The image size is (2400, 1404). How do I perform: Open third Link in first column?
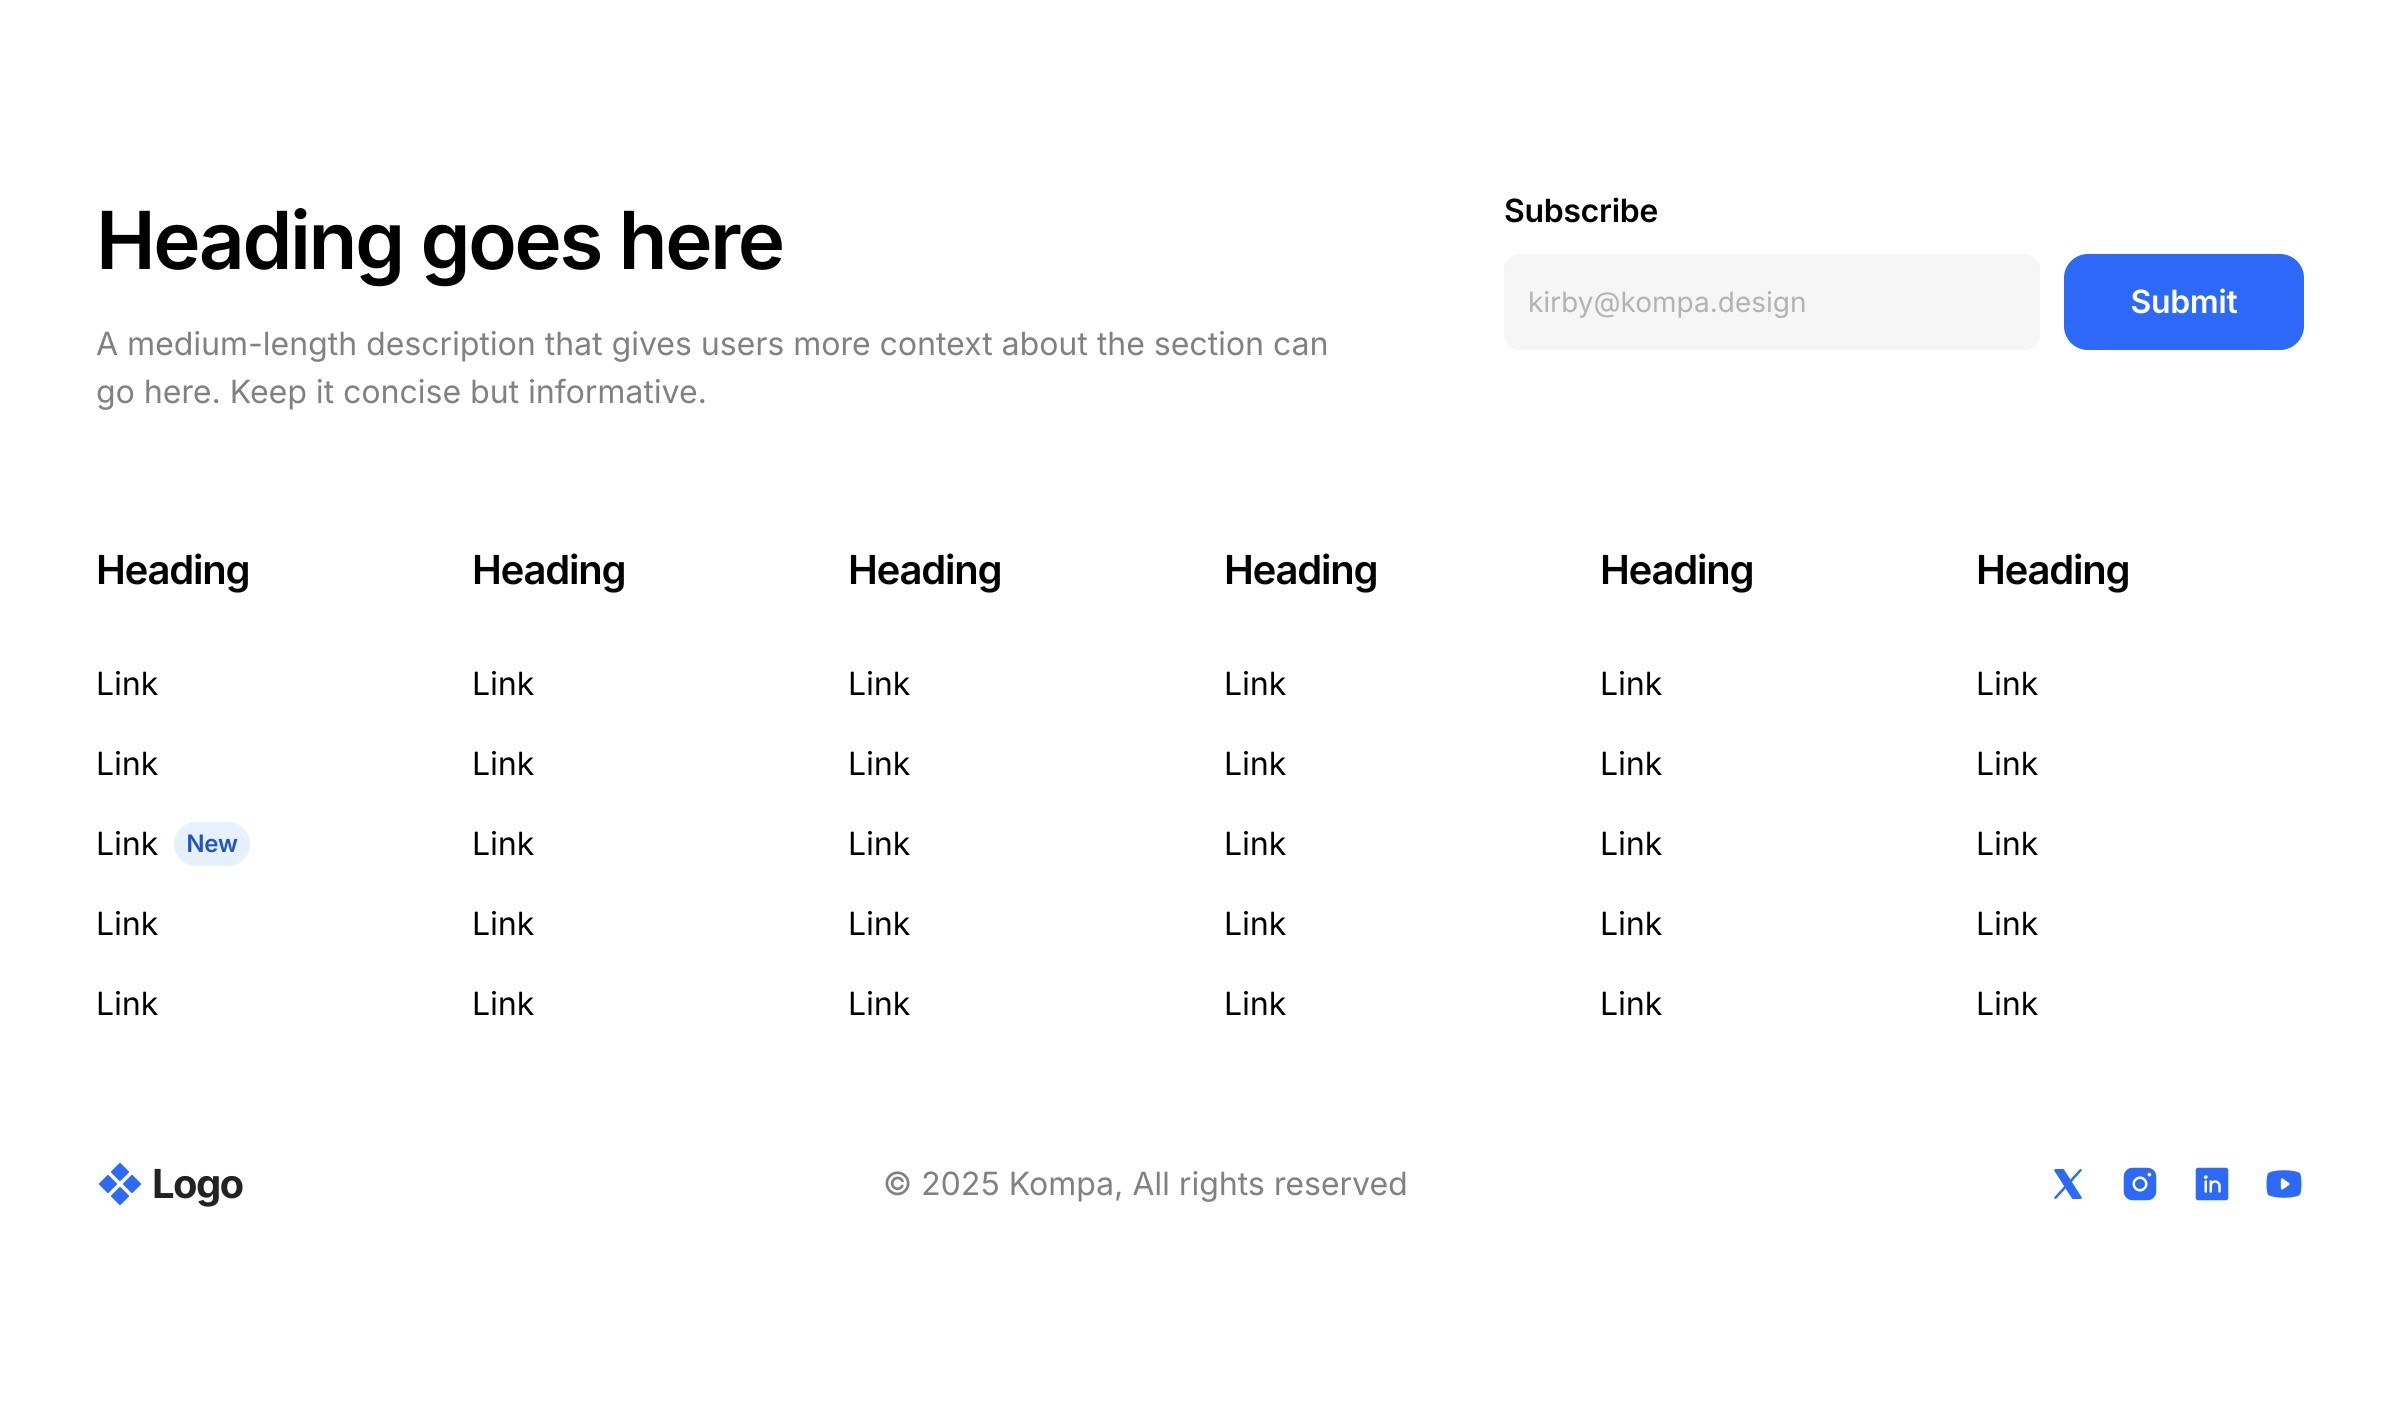127,844
